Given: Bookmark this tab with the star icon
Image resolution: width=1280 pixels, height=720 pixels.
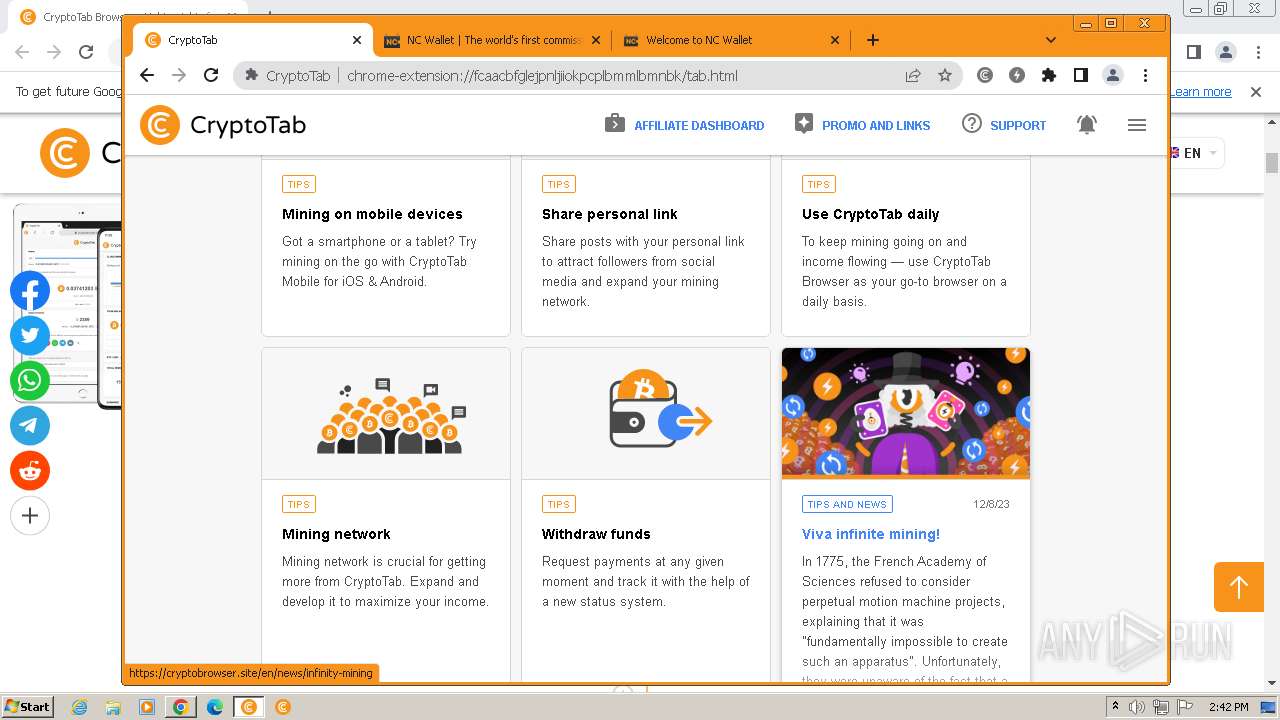Looking at the screenshot, I should click(x=945, y=75).
